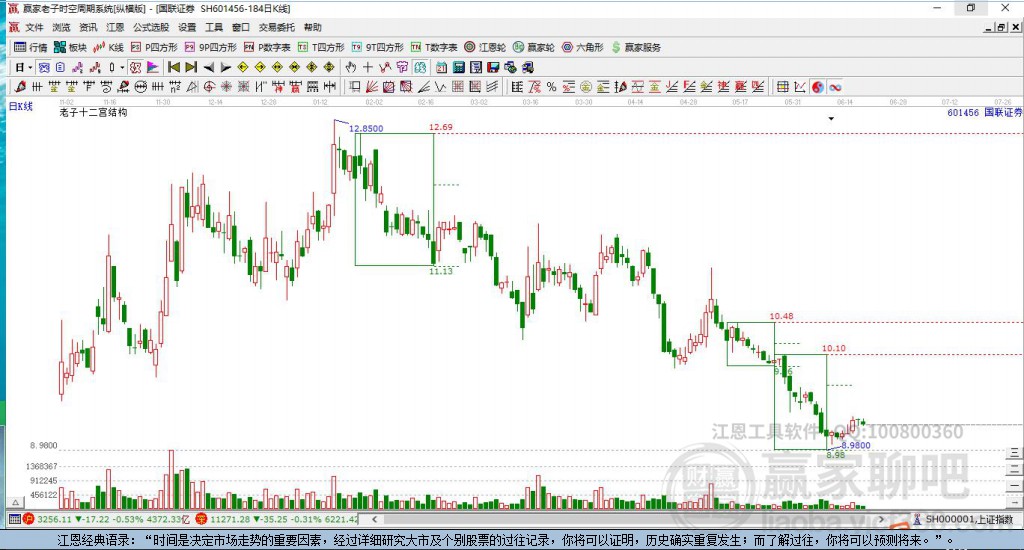Click the 601456 国联证券 stock label

click(984, 112)
